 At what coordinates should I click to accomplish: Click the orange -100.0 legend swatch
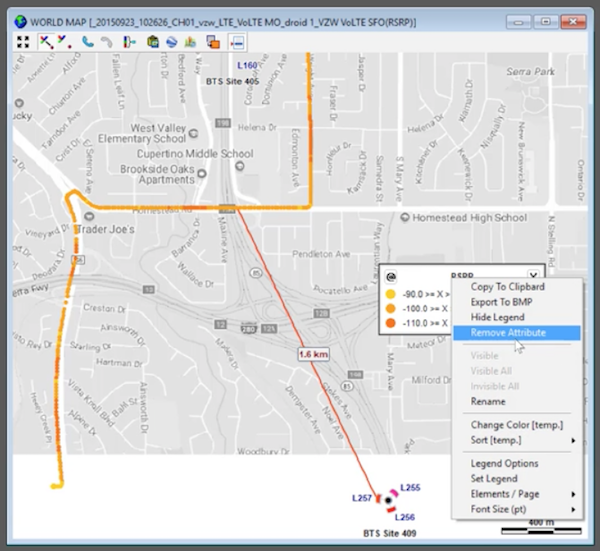coord(390,308)
